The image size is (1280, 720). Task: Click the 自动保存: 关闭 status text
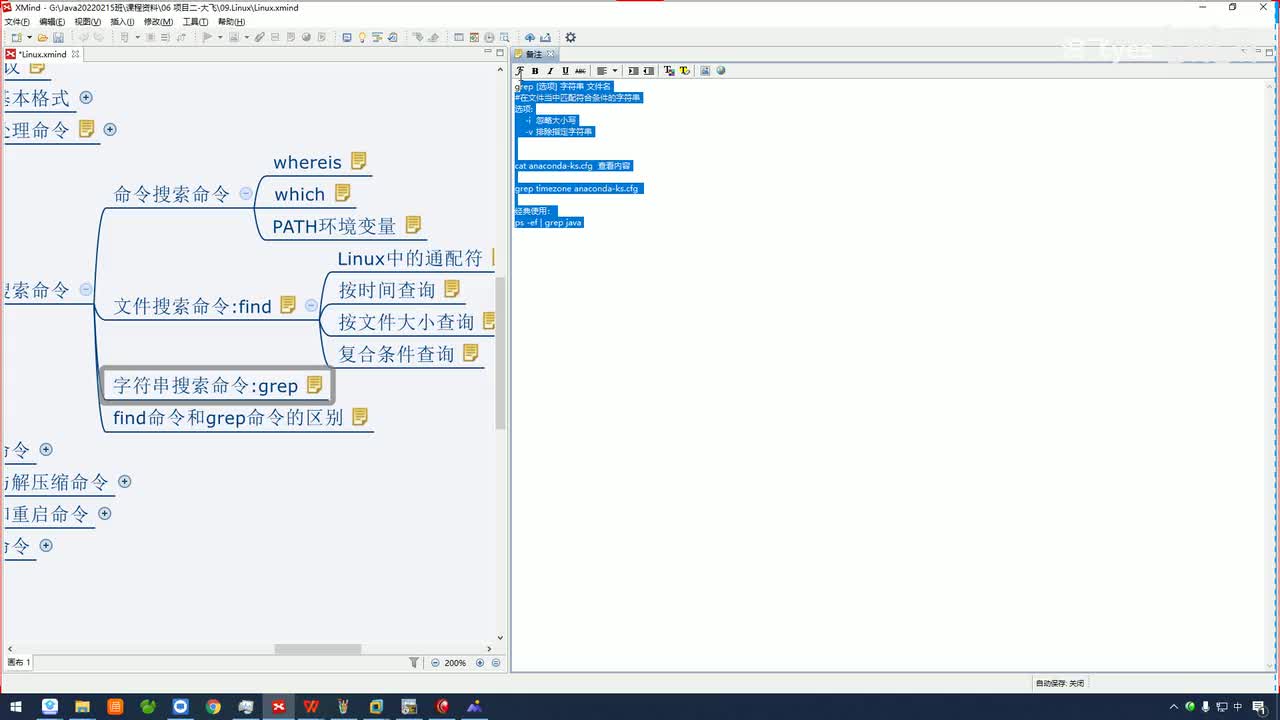pos(1060,683)
